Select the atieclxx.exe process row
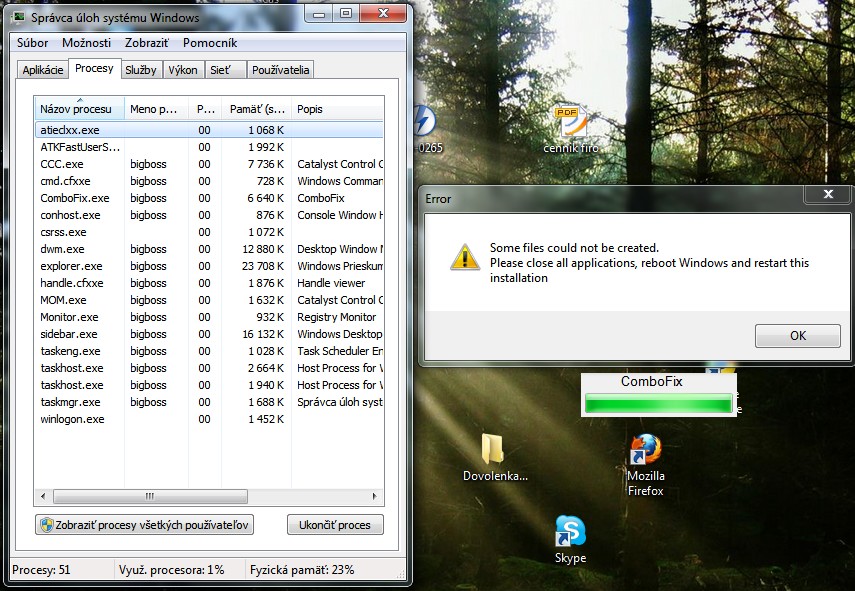Screen dimensions: 855x591 point(209,130)
